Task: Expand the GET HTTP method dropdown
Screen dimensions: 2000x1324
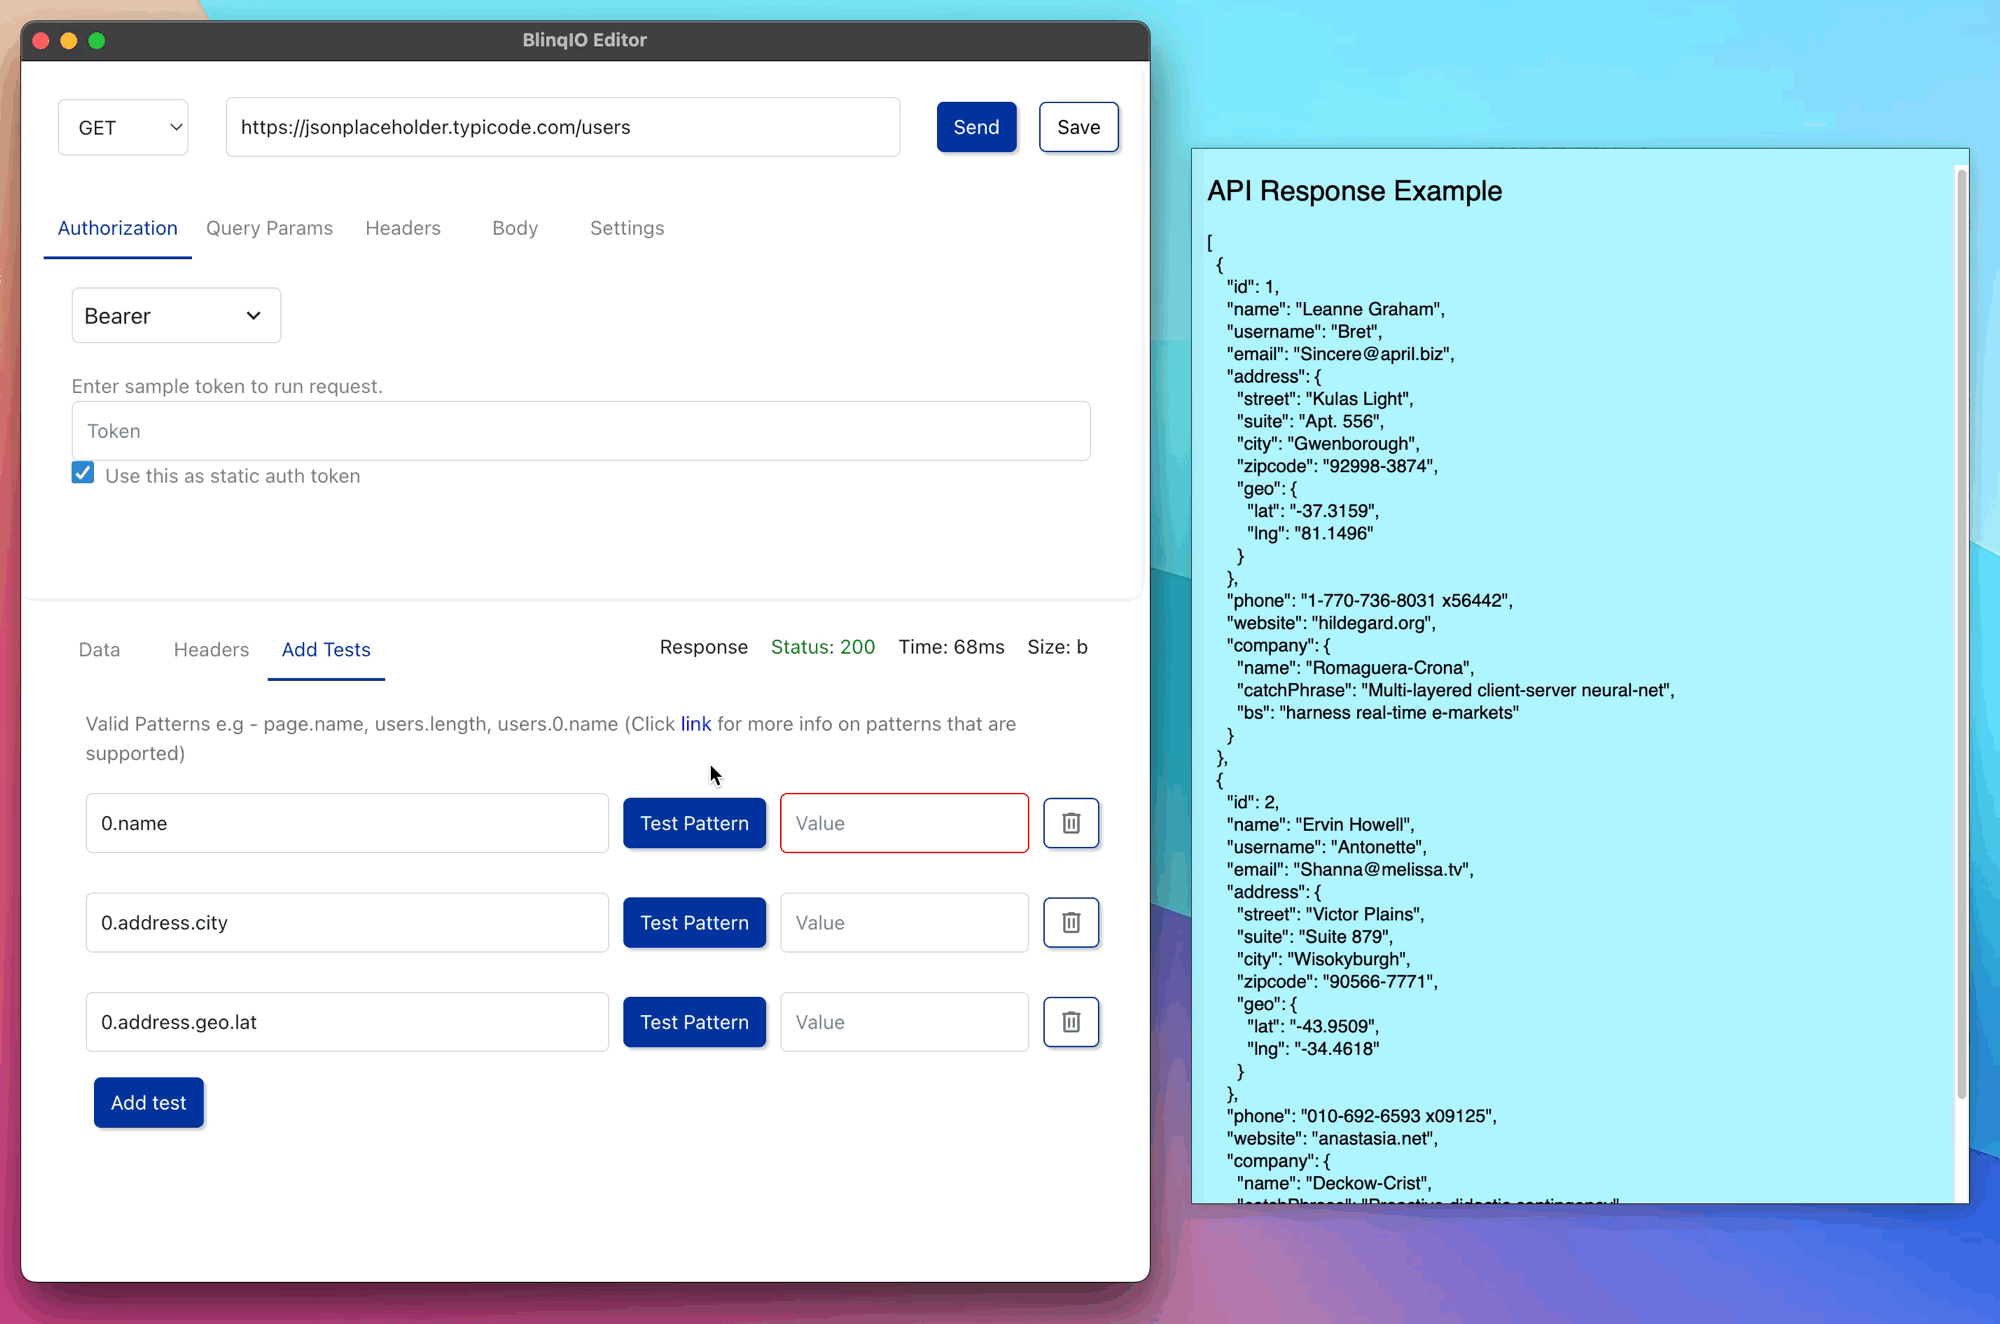Action: point(126,126)
